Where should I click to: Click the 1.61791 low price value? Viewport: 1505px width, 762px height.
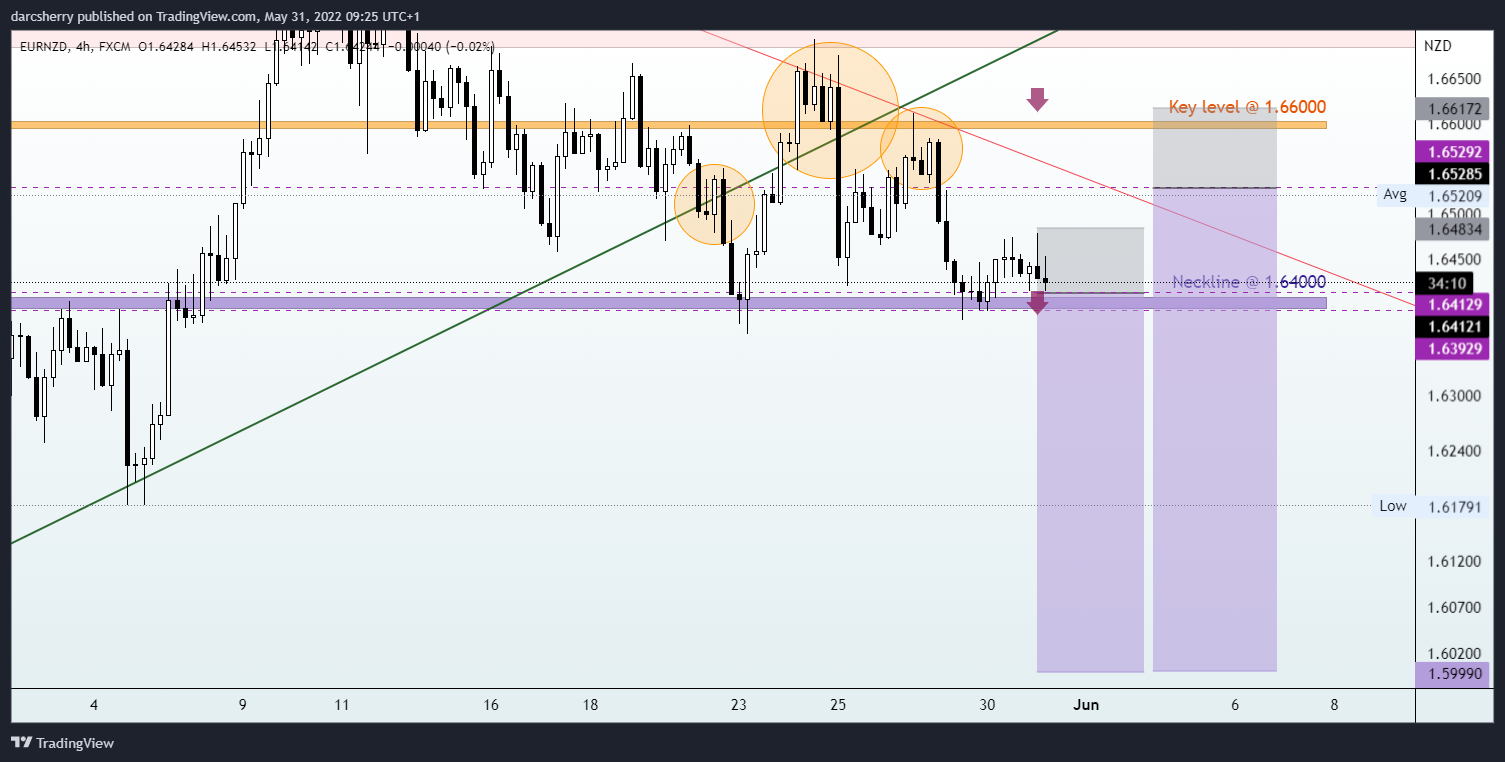pos(1454,506)
